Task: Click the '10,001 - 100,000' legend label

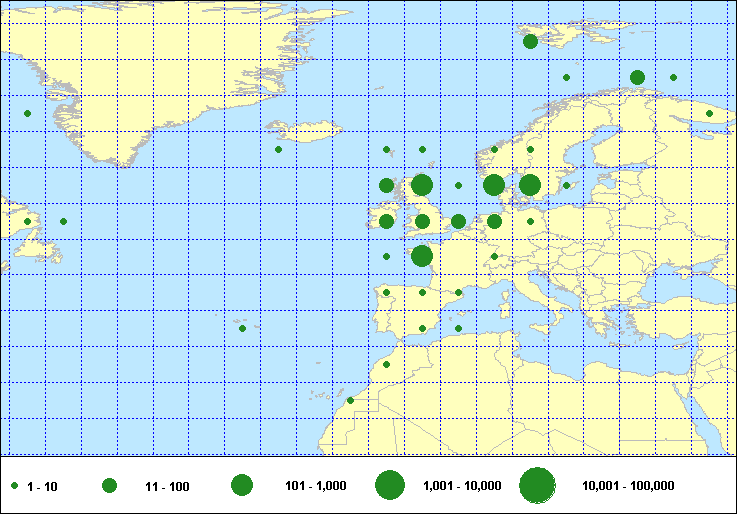Action: tap(628, 486)
